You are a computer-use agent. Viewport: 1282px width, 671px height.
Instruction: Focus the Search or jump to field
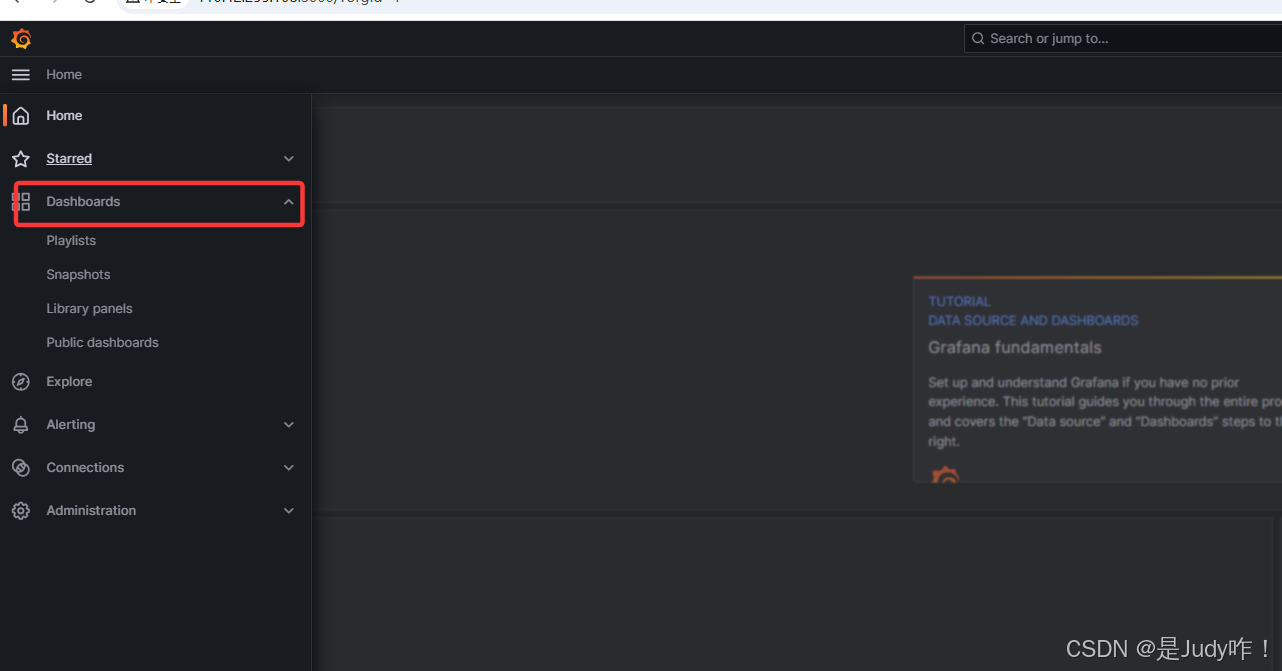1123,39
